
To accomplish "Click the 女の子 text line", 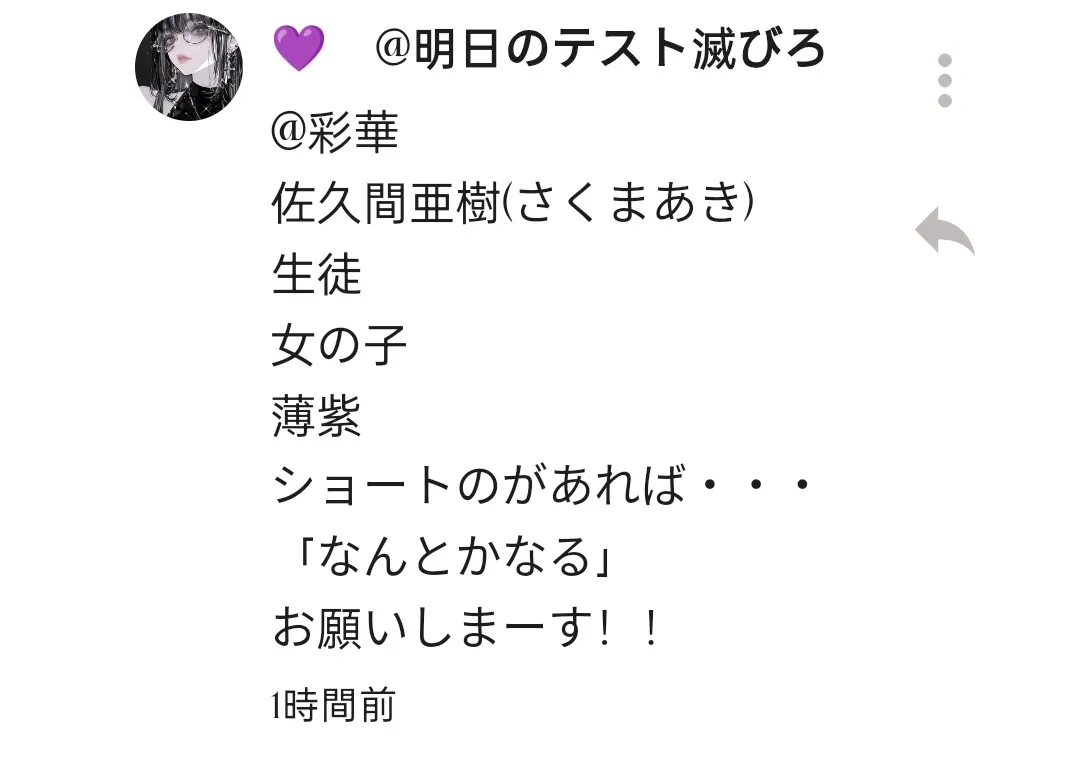I will click(x=339, y=345).
